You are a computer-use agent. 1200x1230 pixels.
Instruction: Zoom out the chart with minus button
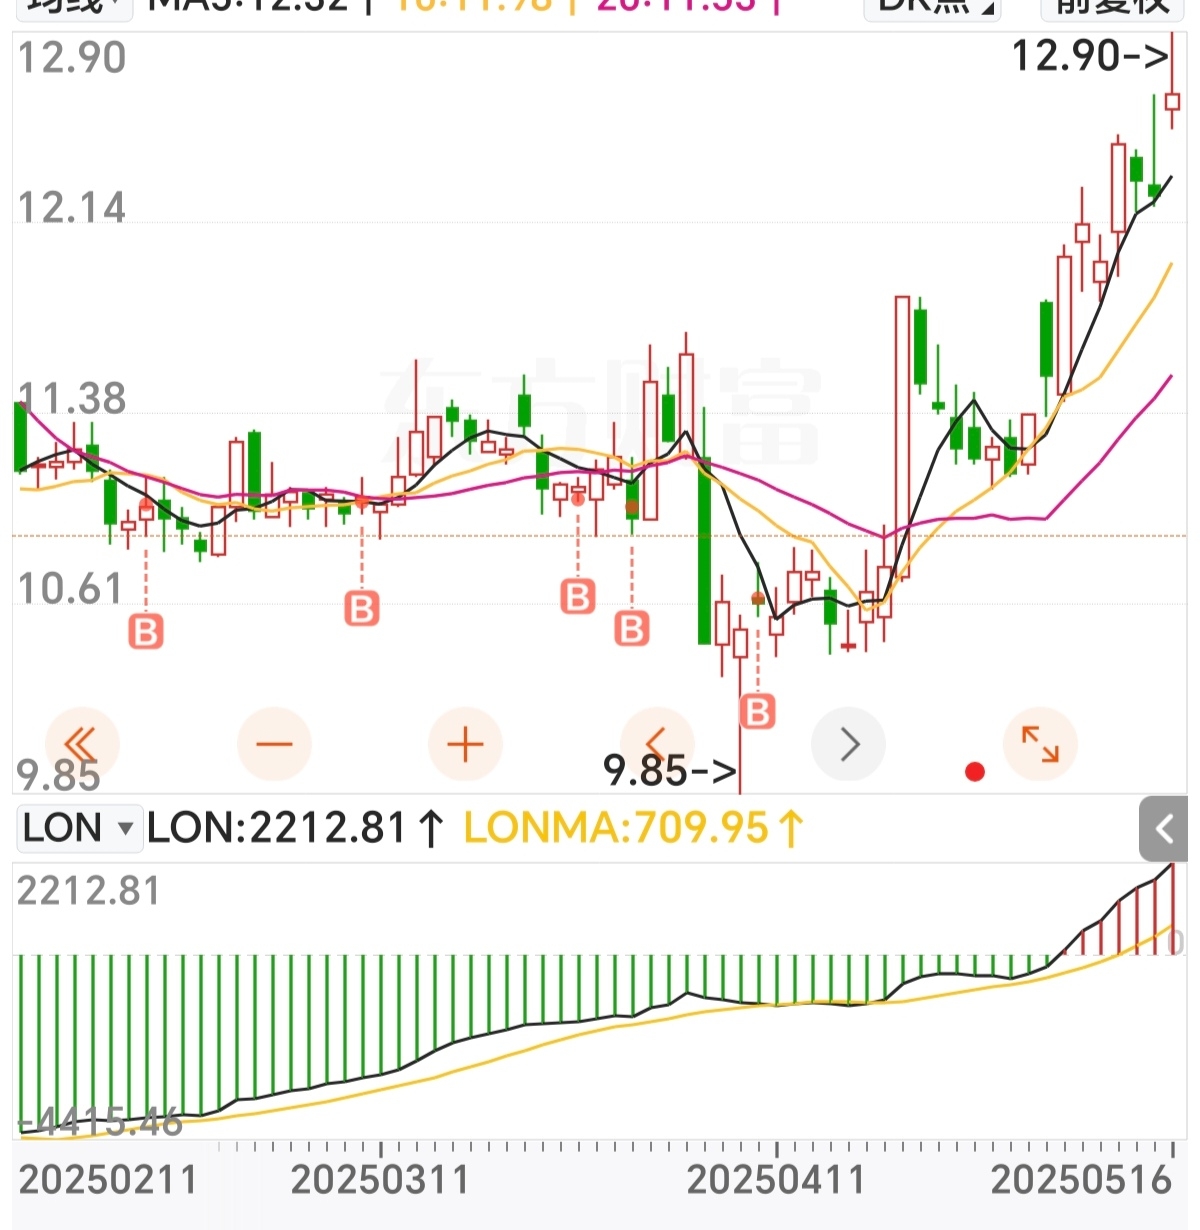tap(274, 744)
